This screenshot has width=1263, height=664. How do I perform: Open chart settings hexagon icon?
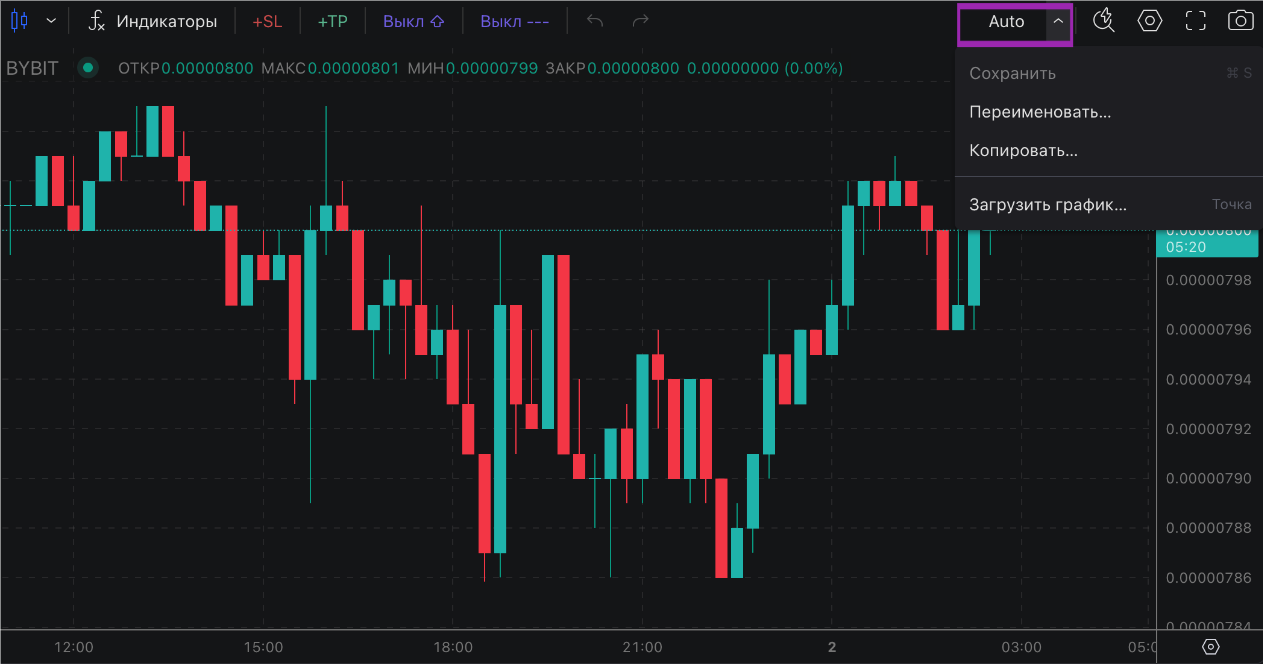point(1150,21)
